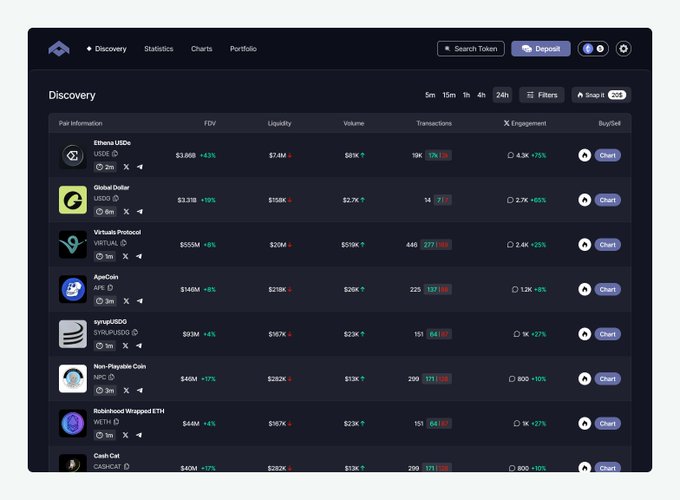The height and width of the screenshot is (500, 680).
Task: Click the Non-Playable Coin name
Action: tap(120, 366)
